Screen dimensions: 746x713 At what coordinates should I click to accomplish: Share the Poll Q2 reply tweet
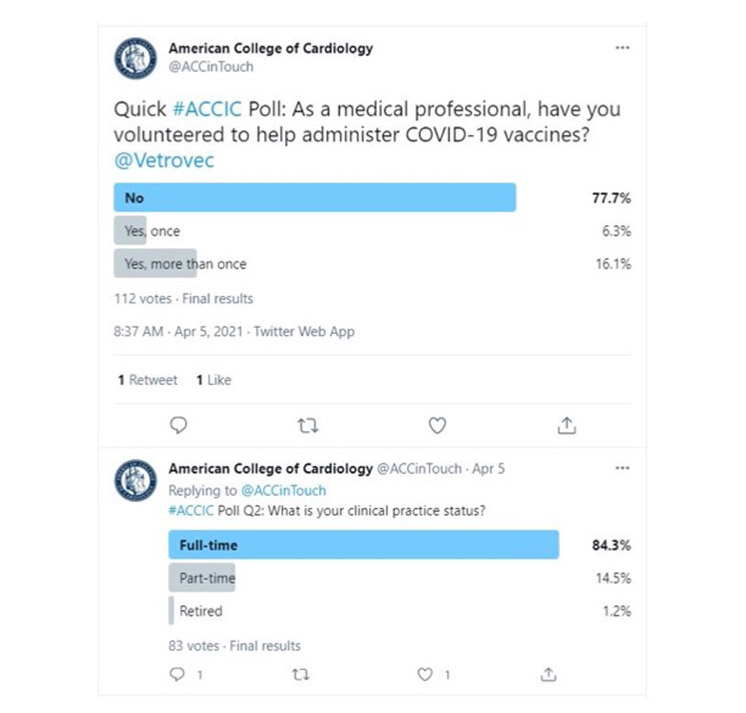(x=547, y=675)
